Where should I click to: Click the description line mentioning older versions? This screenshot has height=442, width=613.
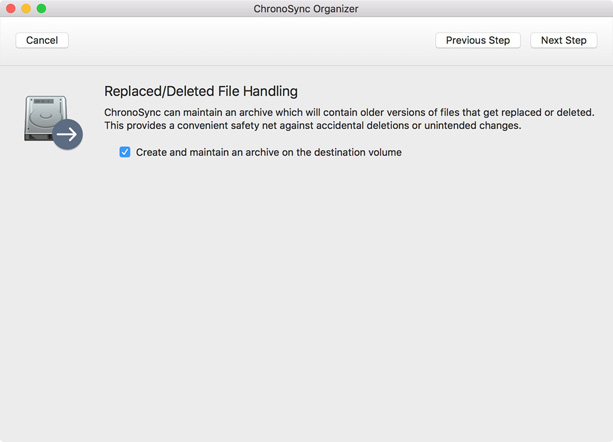point(349,113)
